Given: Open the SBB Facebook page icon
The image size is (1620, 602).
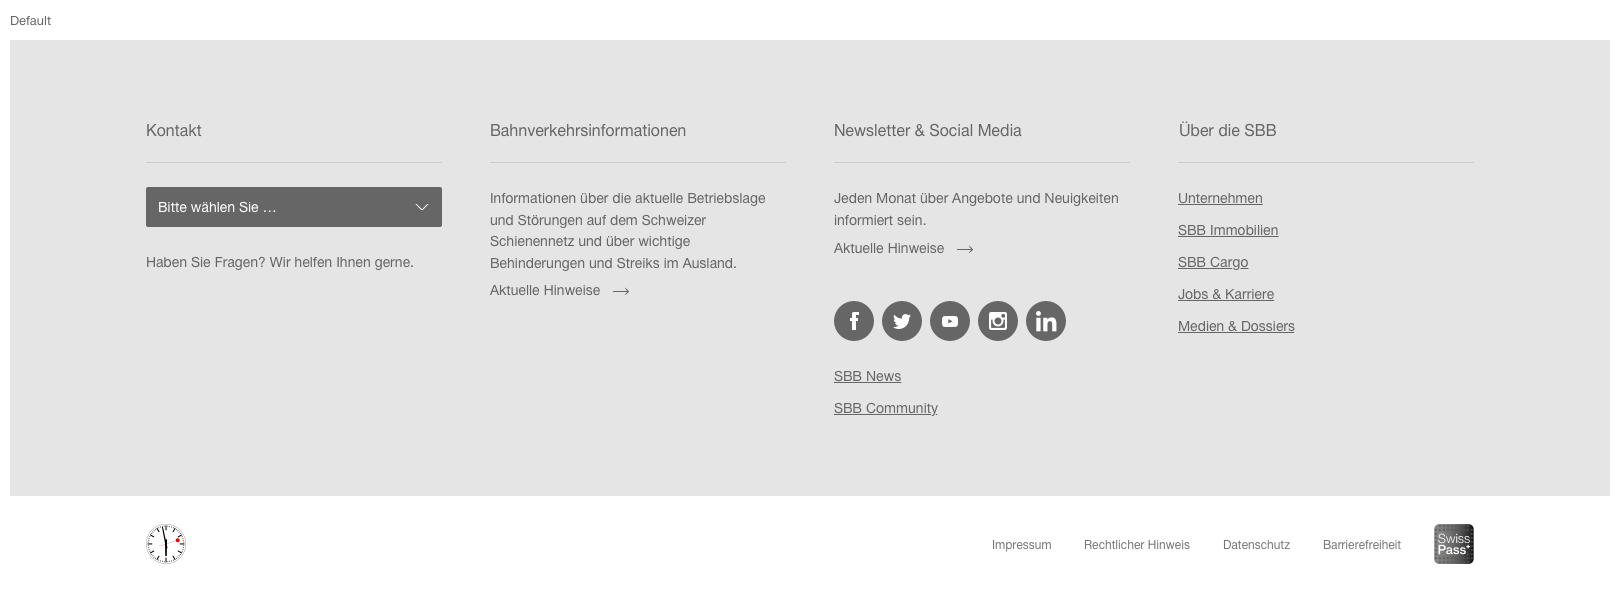Looking at the screenshot, I should pos(854,321).
